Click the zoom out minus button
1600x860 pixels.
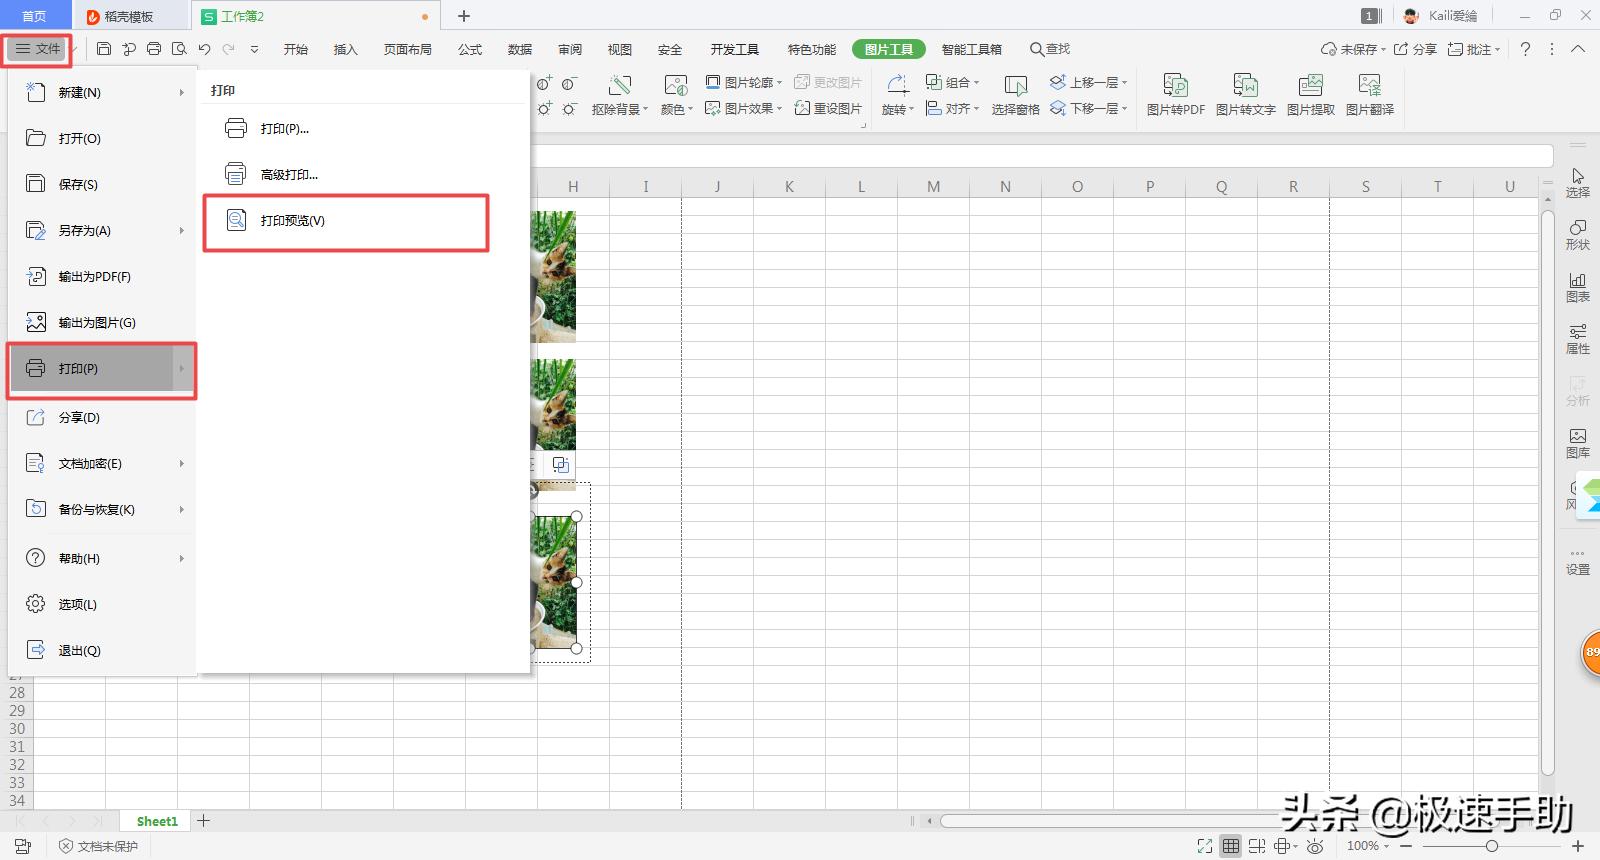(1406, 846)
